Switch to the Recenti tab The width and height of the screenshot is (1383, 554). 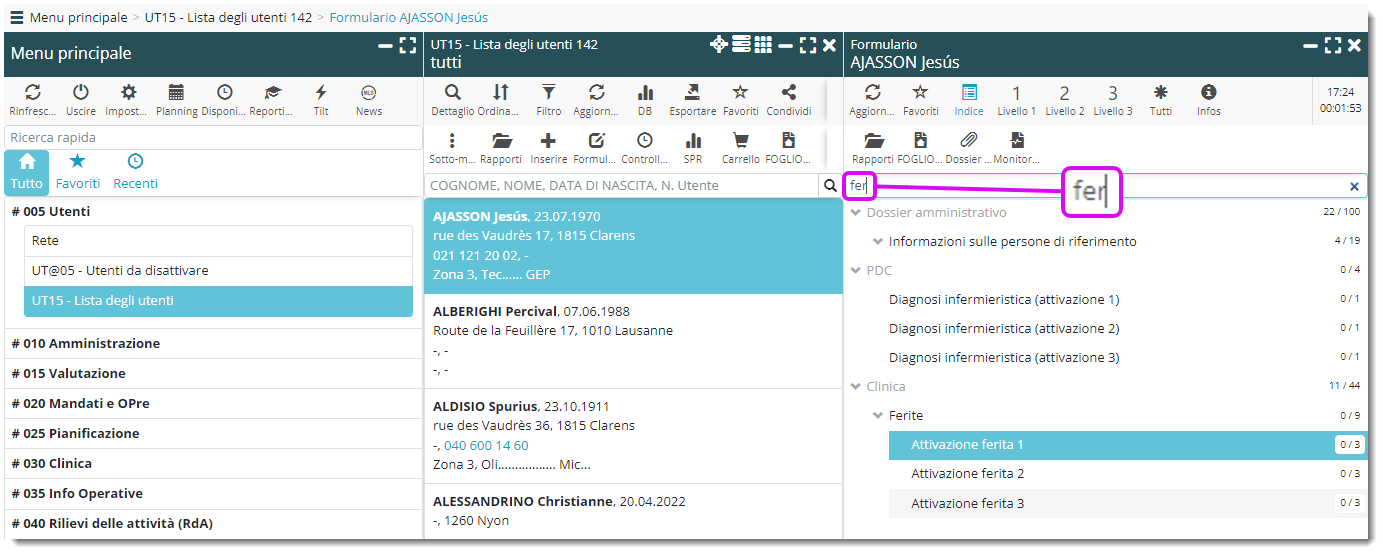point(135,171)
